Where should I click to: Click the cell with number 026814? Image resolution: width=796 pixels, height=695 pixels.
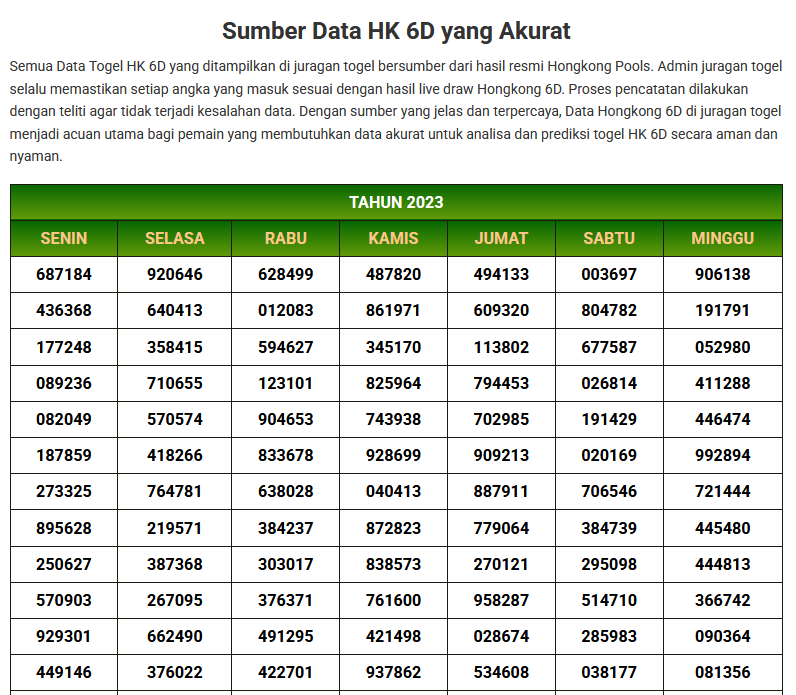click(x=609, y=383)
